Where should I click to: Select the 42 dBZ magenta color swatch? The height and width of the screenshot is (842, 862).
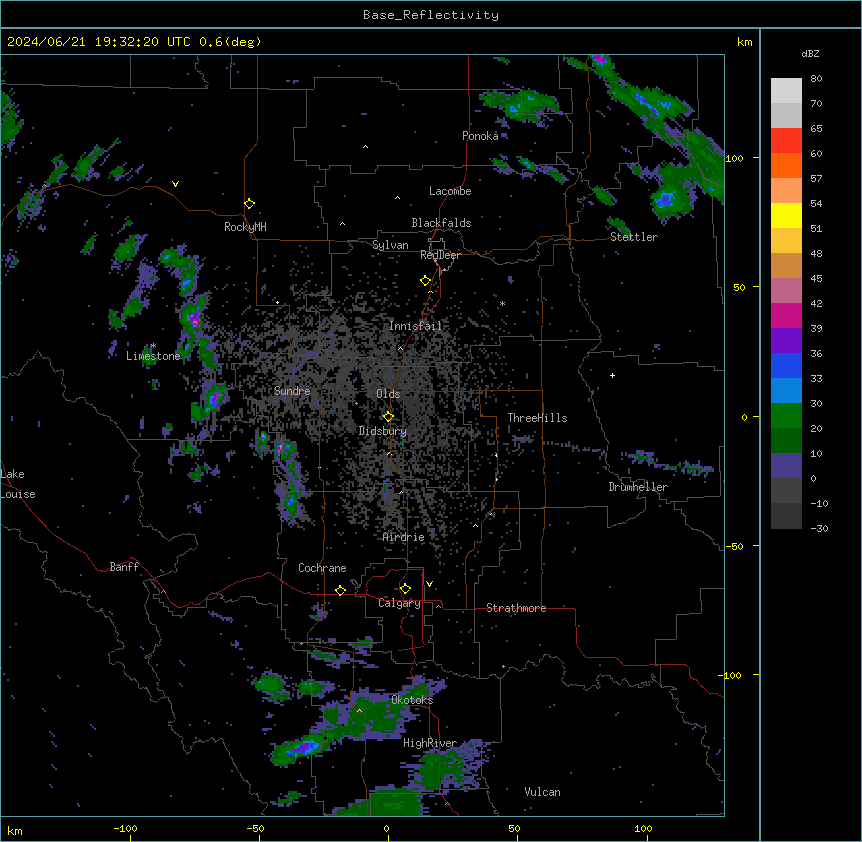pos(786,315)
